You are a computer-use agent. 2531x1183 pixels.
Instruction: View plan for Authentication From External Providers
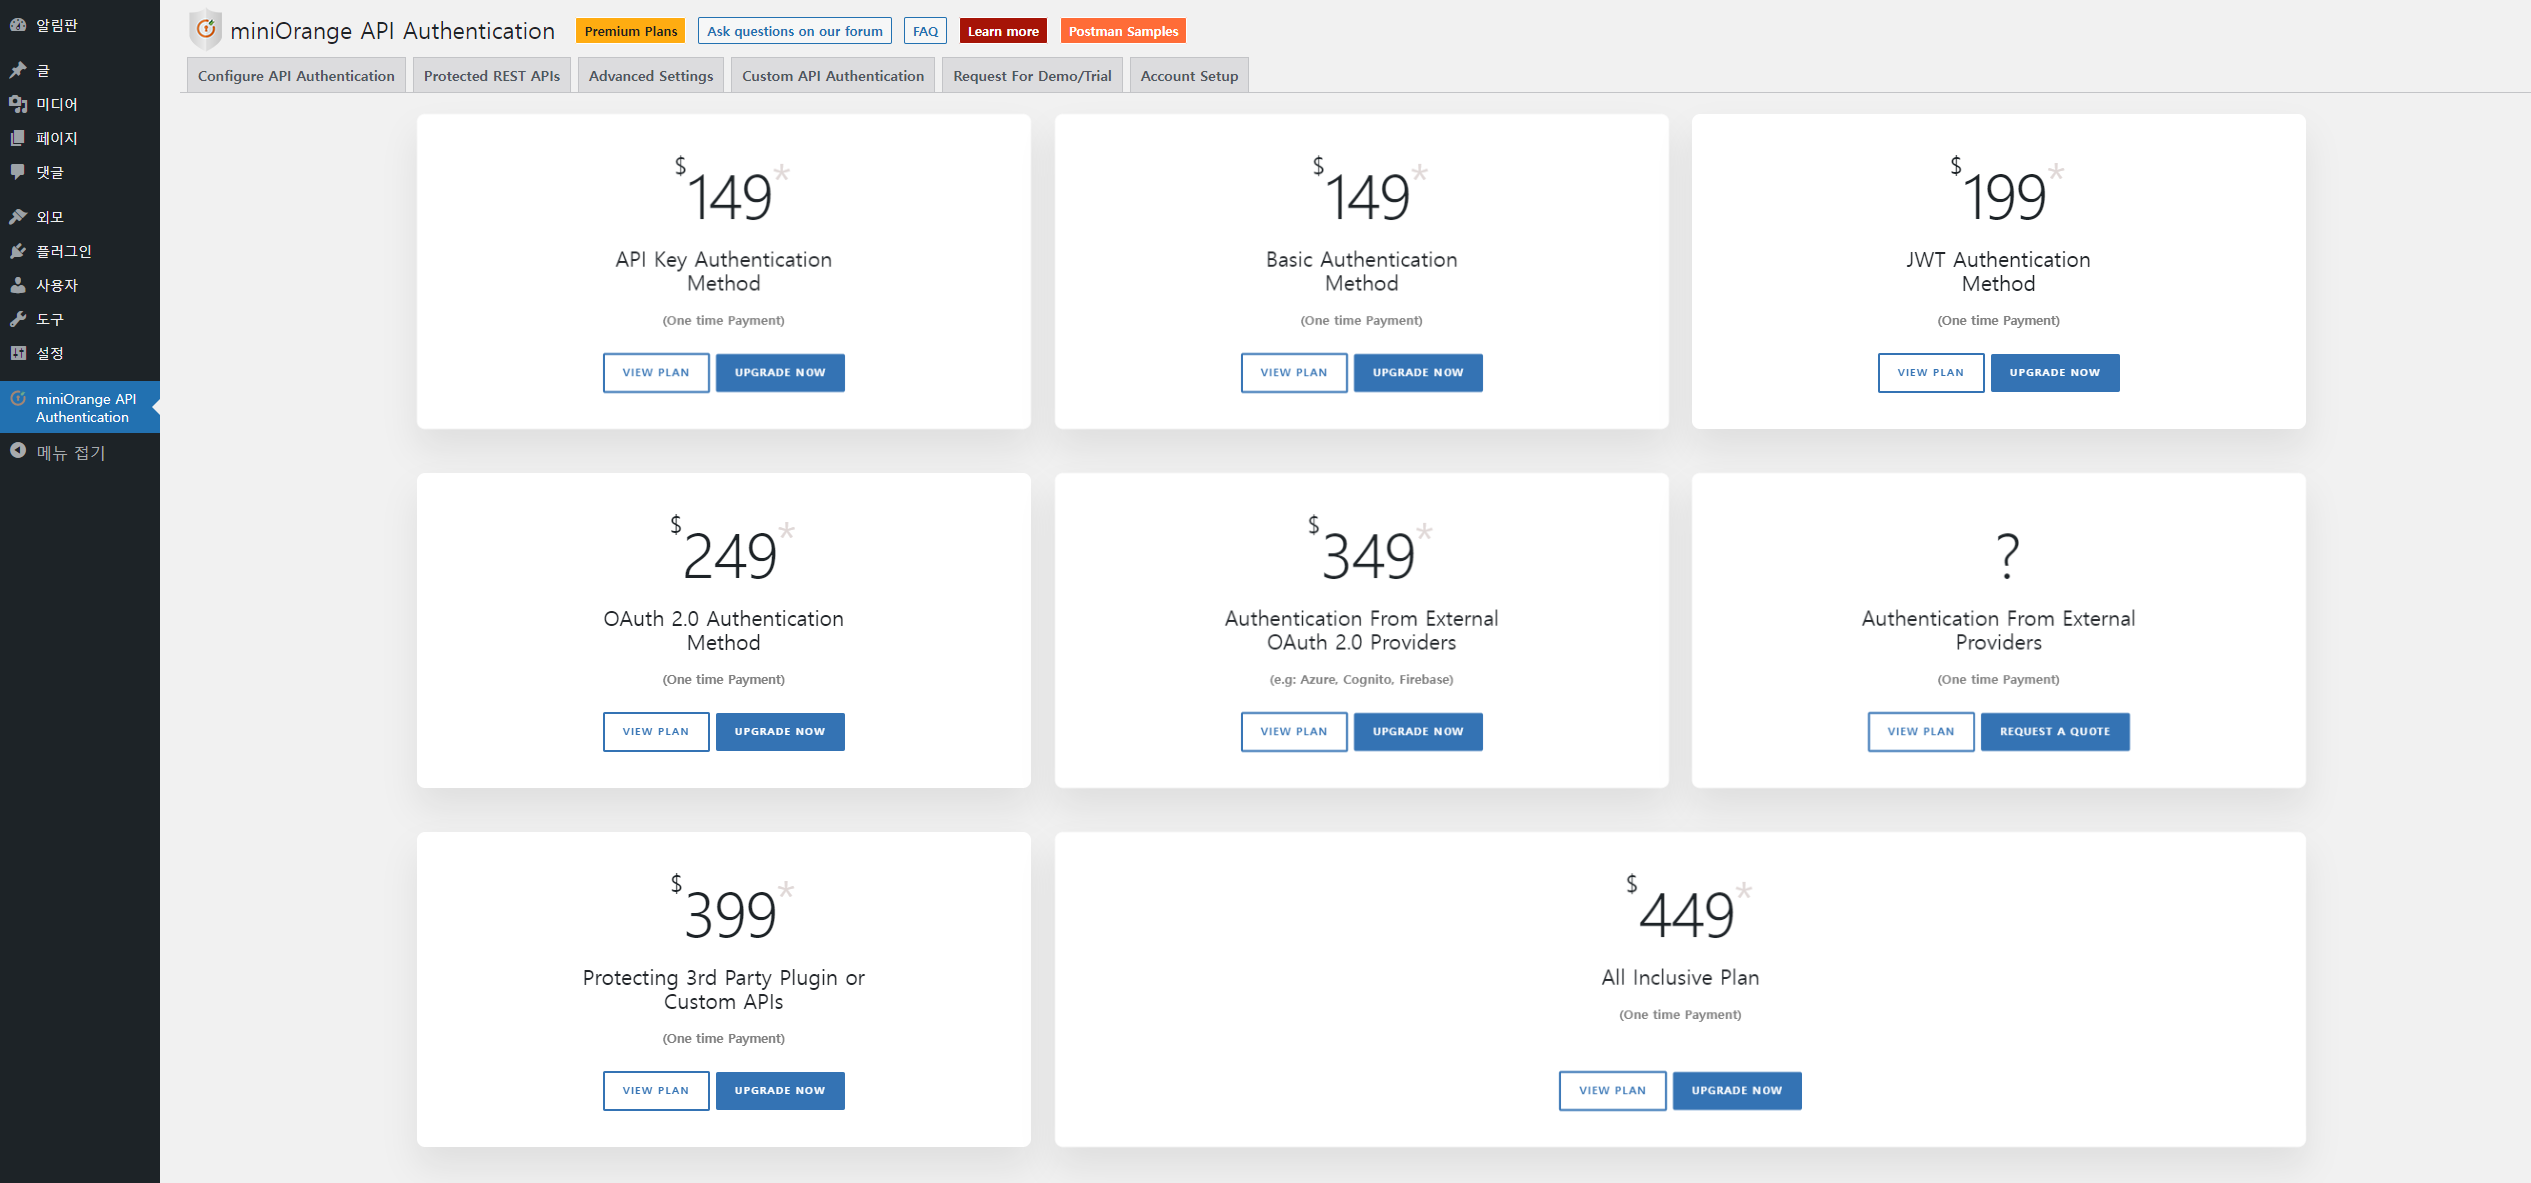1921,731
